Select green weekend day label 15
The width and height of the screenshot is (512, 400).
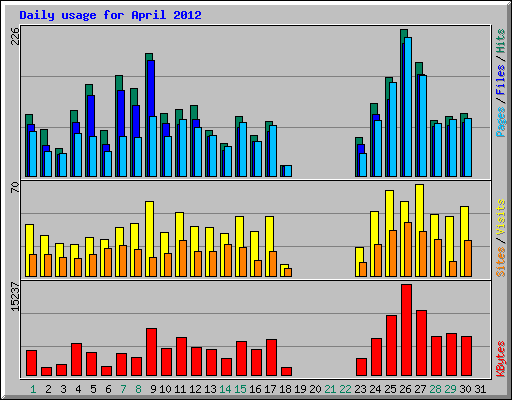(240, 389)
